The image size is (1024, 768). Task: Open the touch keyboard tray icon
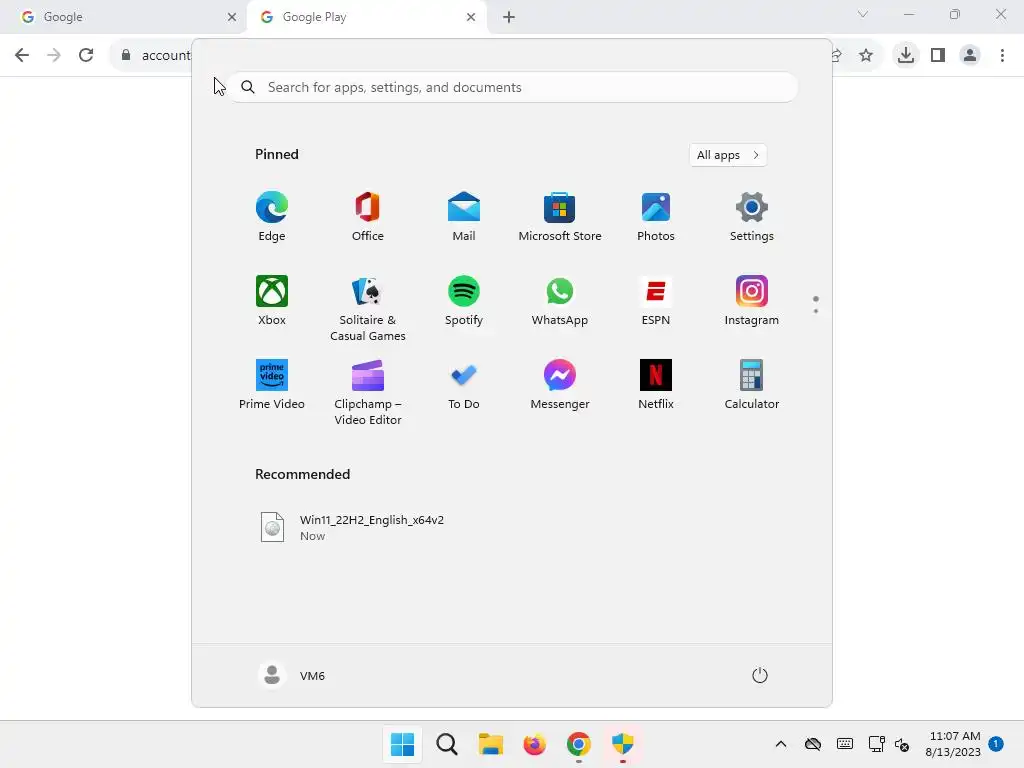[844, 744]
